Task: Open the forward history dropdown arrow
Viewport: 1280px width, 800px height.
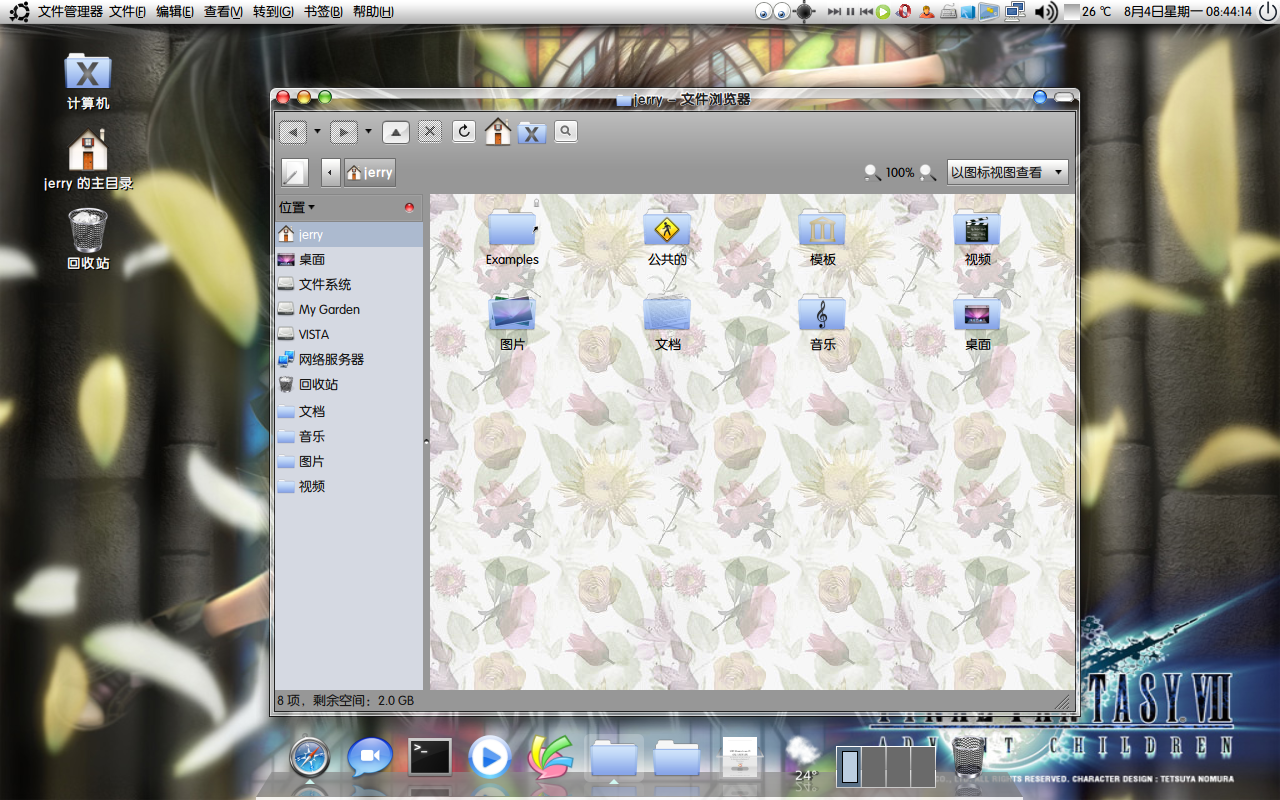Action: [368, 131]
